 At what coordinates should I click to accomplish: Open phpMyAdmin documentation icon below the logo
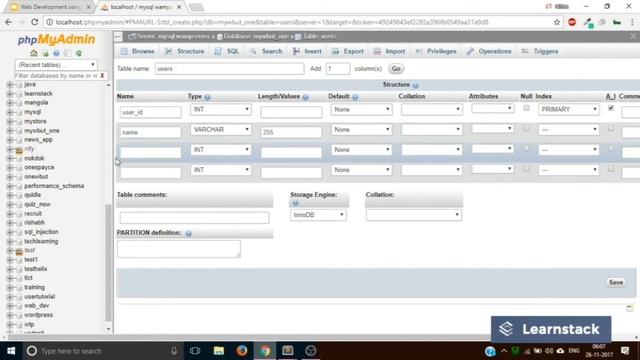pyautogui.click(x=56, y=53)
